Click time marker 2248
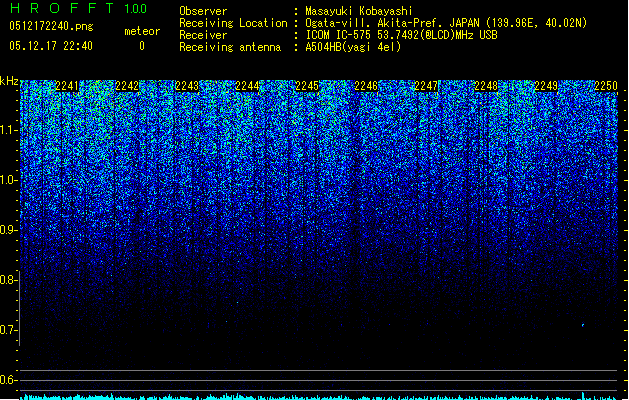The image size is (629, 400). [x=486, y=86]
